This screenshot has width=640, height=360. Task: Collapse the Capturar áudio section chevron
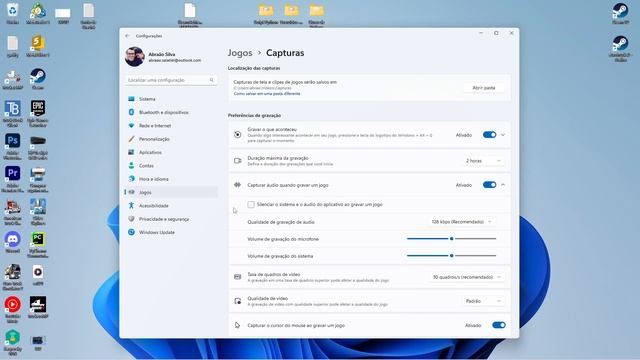[x=503, y=185]
